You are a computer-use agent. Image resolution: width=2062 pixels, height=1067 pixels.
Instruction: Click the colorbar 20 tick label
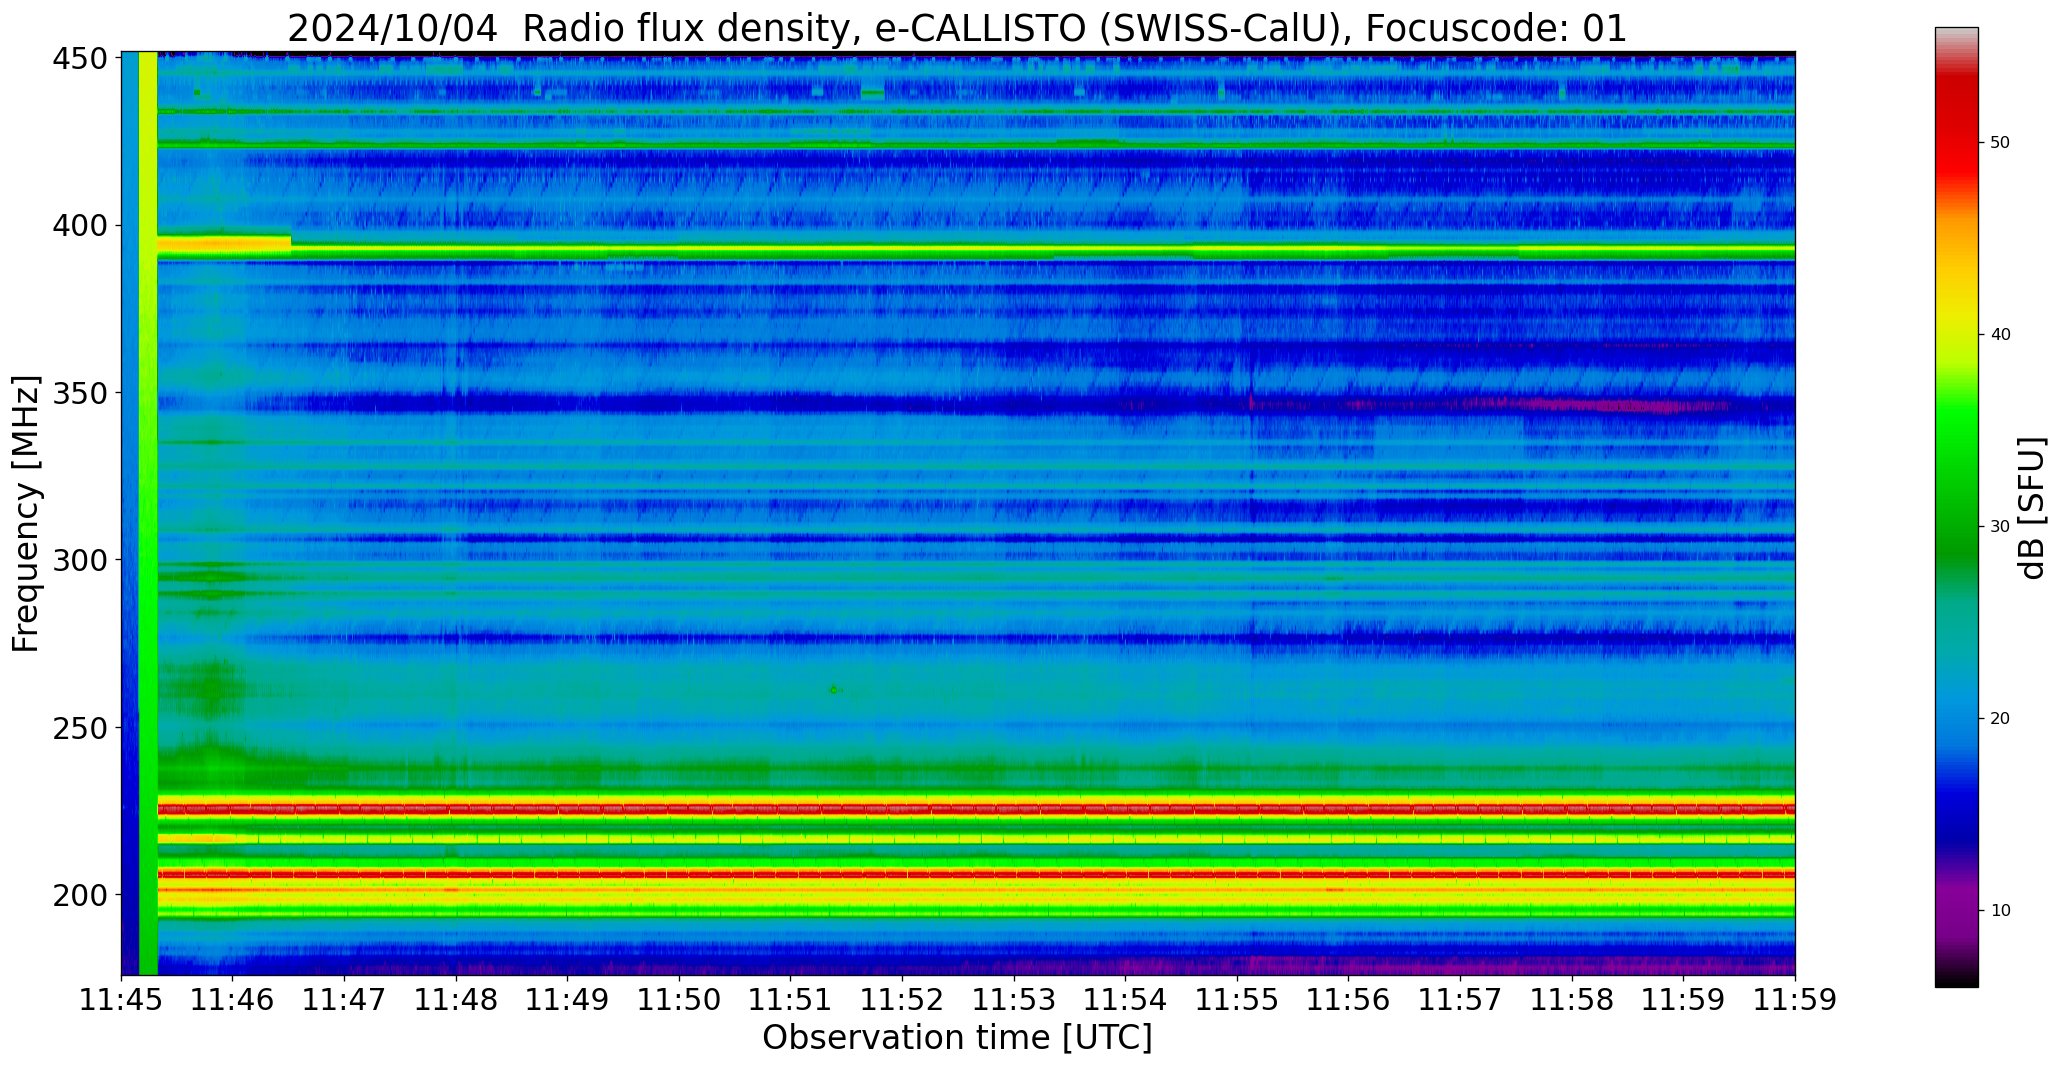pos(2000,719)
